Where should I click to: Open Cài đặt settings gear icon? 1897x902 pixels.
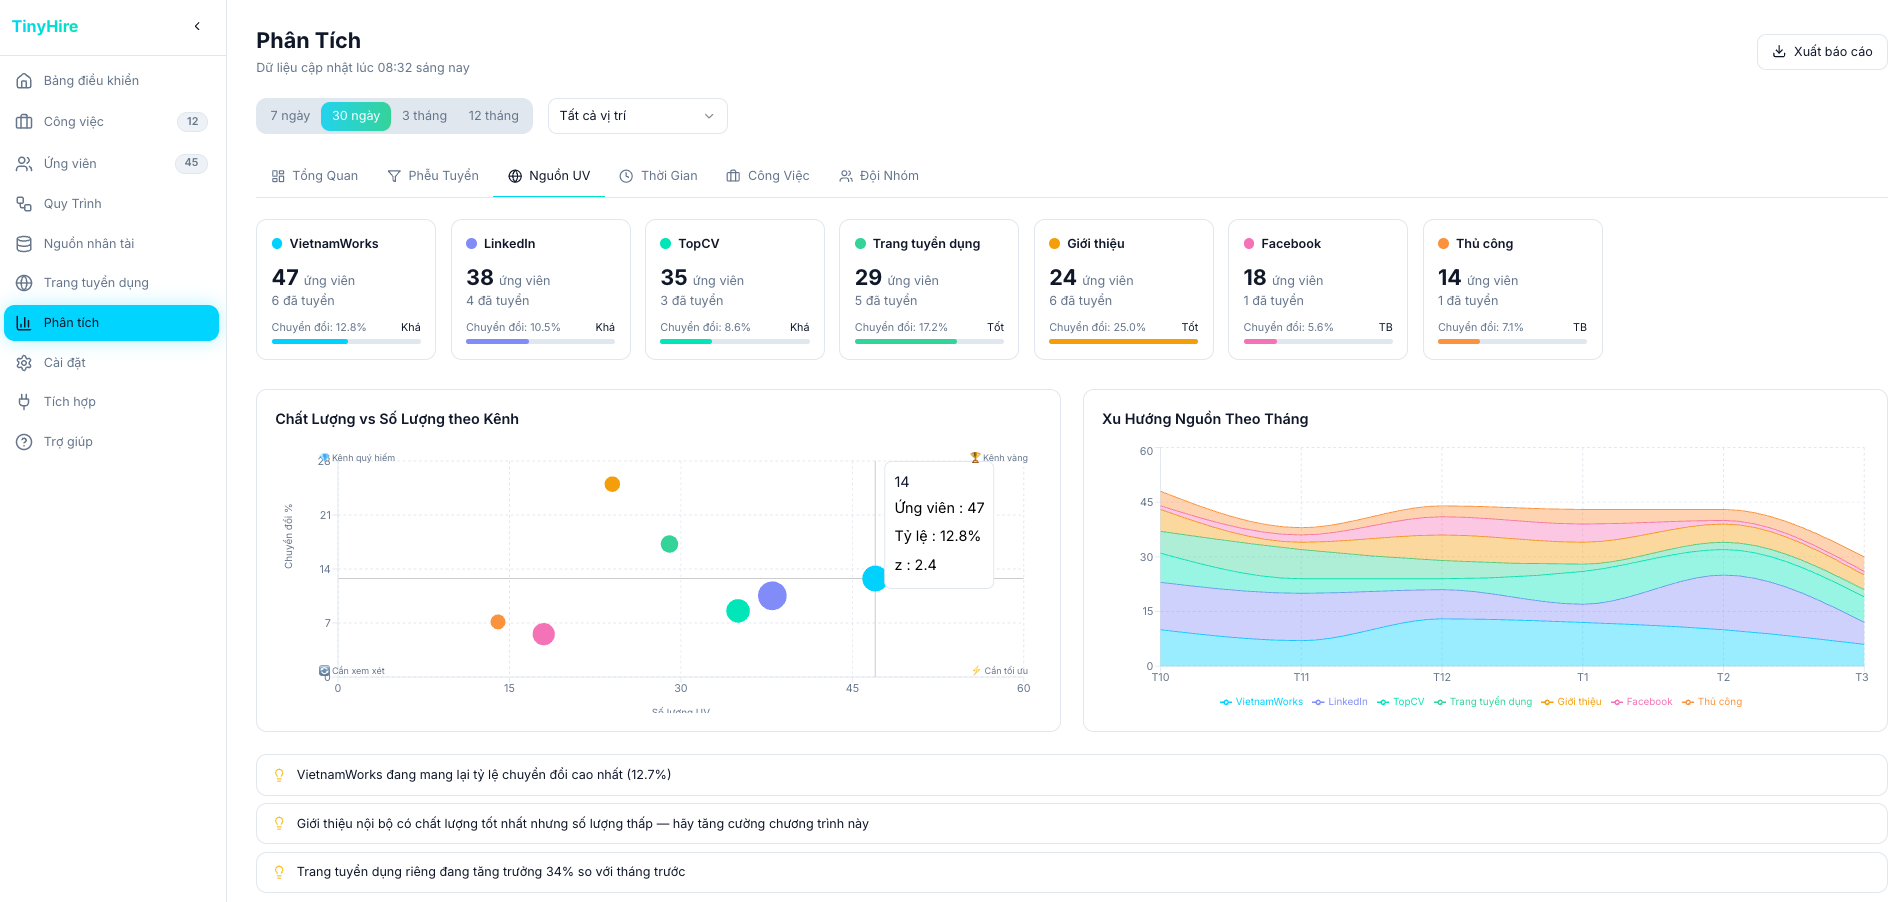pyautogui.click(x=24, y=362)
